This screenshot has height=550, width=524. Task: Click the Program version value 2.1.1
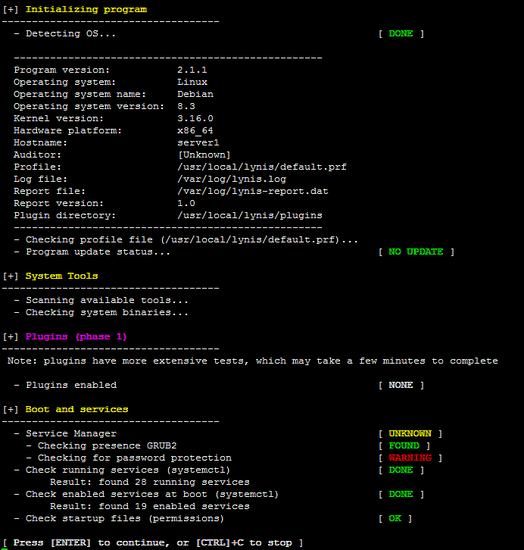tap(192, 70)
